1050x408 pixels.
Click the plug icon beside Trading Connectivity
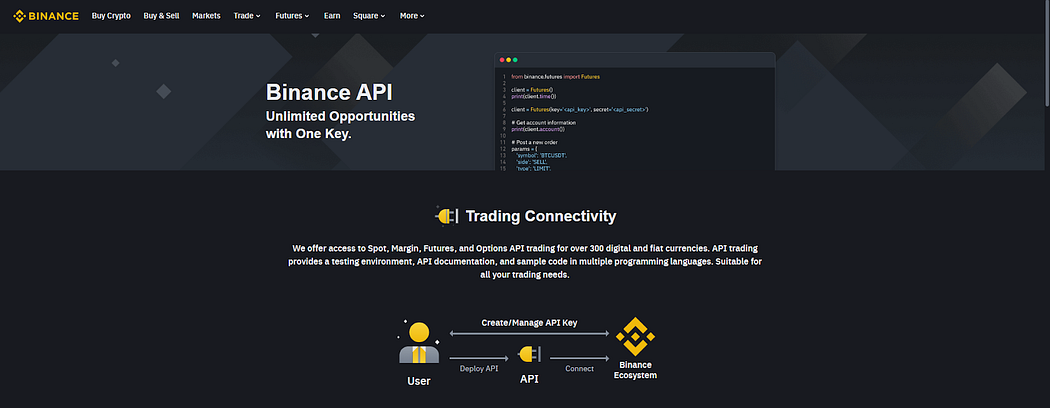447,216
